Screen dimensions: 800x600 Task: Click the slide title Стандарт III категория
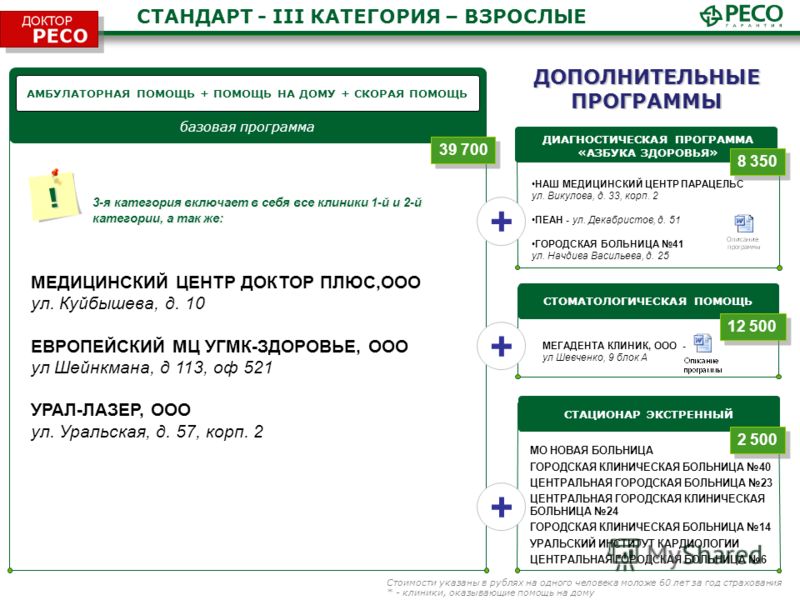361,16
